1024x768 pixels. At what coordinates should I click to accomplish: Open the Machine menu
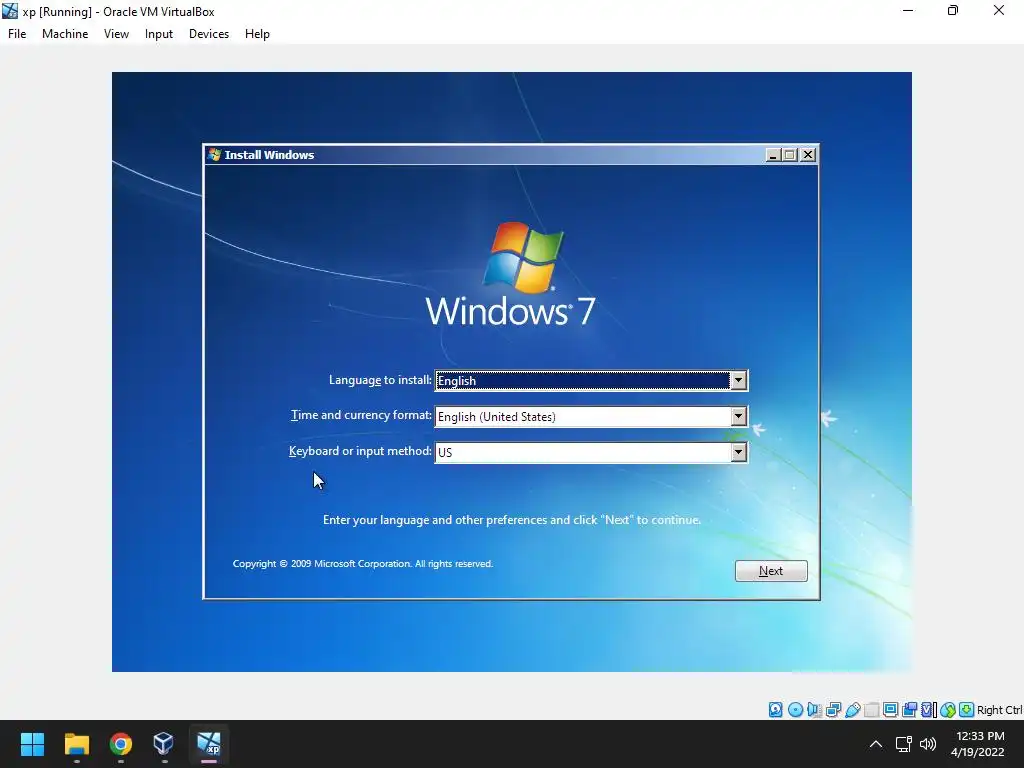click(65, 34)
